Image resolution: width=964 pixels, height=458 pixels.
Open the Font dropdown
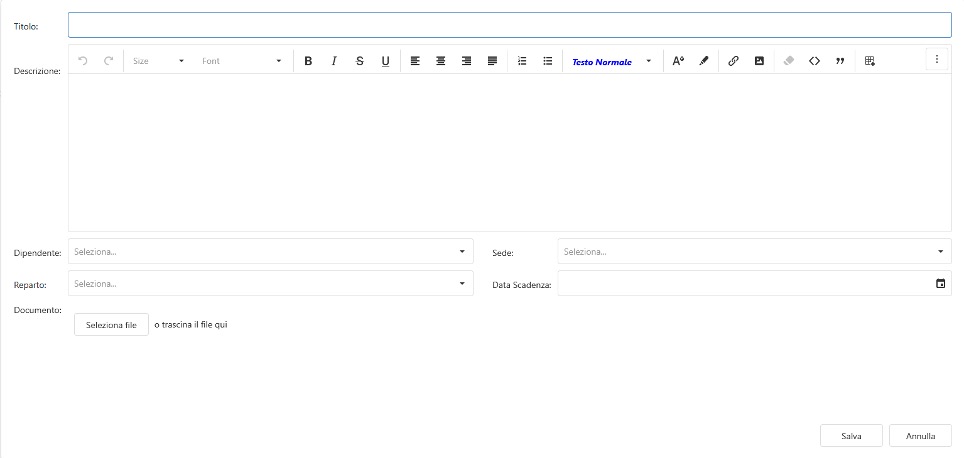(241, 61)
